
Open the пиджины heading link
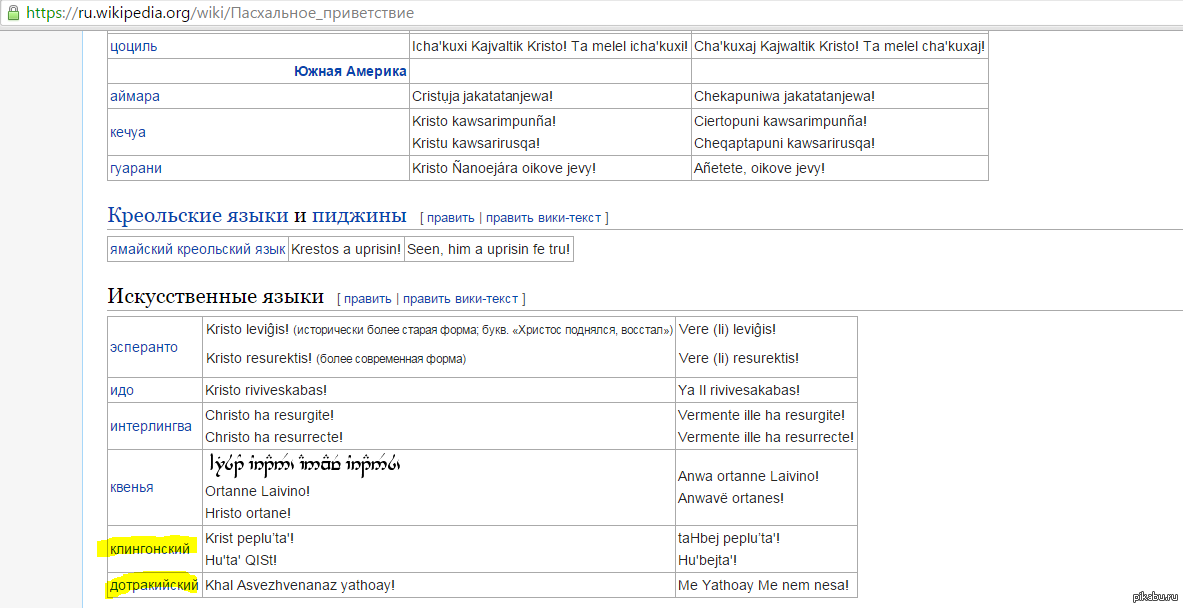359,216
